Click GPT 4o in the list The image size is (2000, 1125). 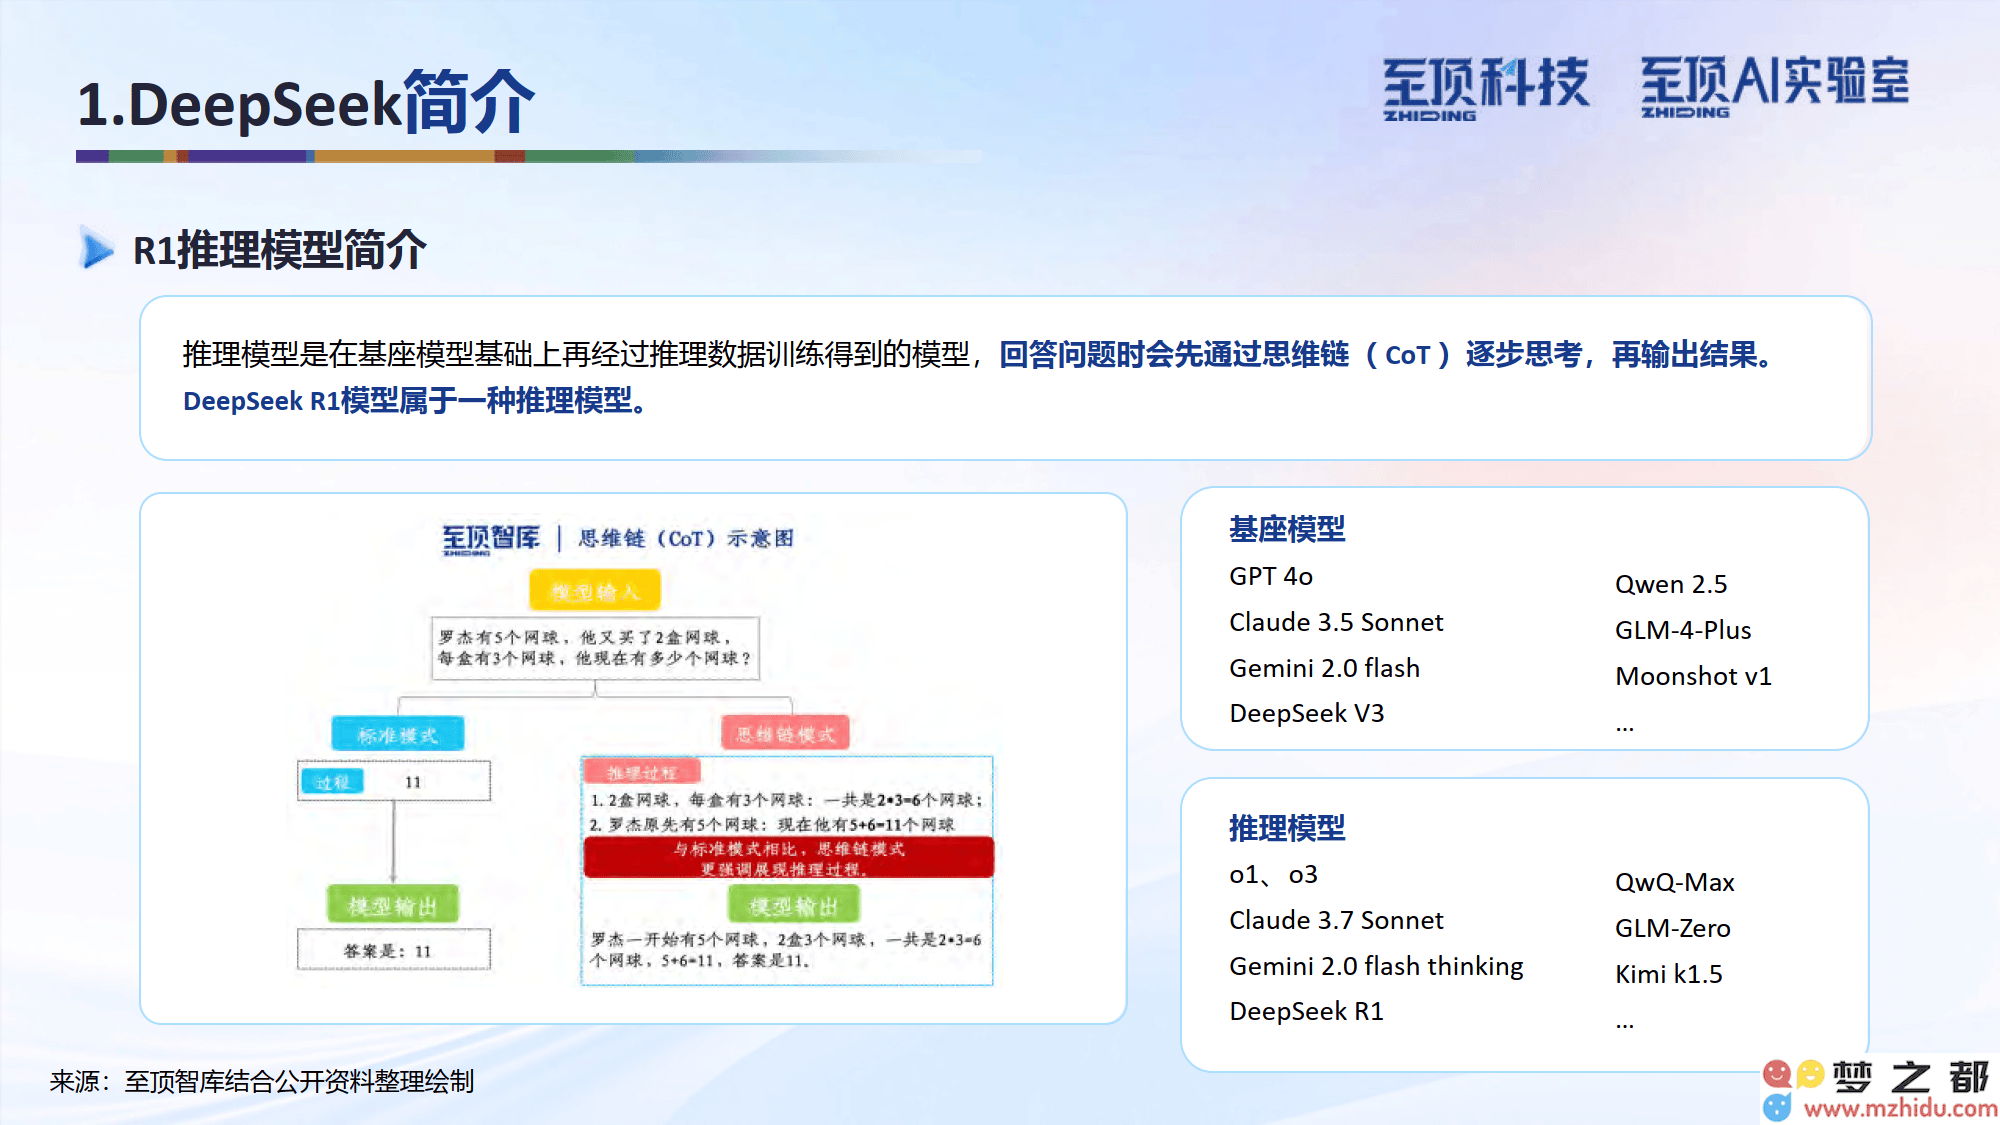point(1271,577)
